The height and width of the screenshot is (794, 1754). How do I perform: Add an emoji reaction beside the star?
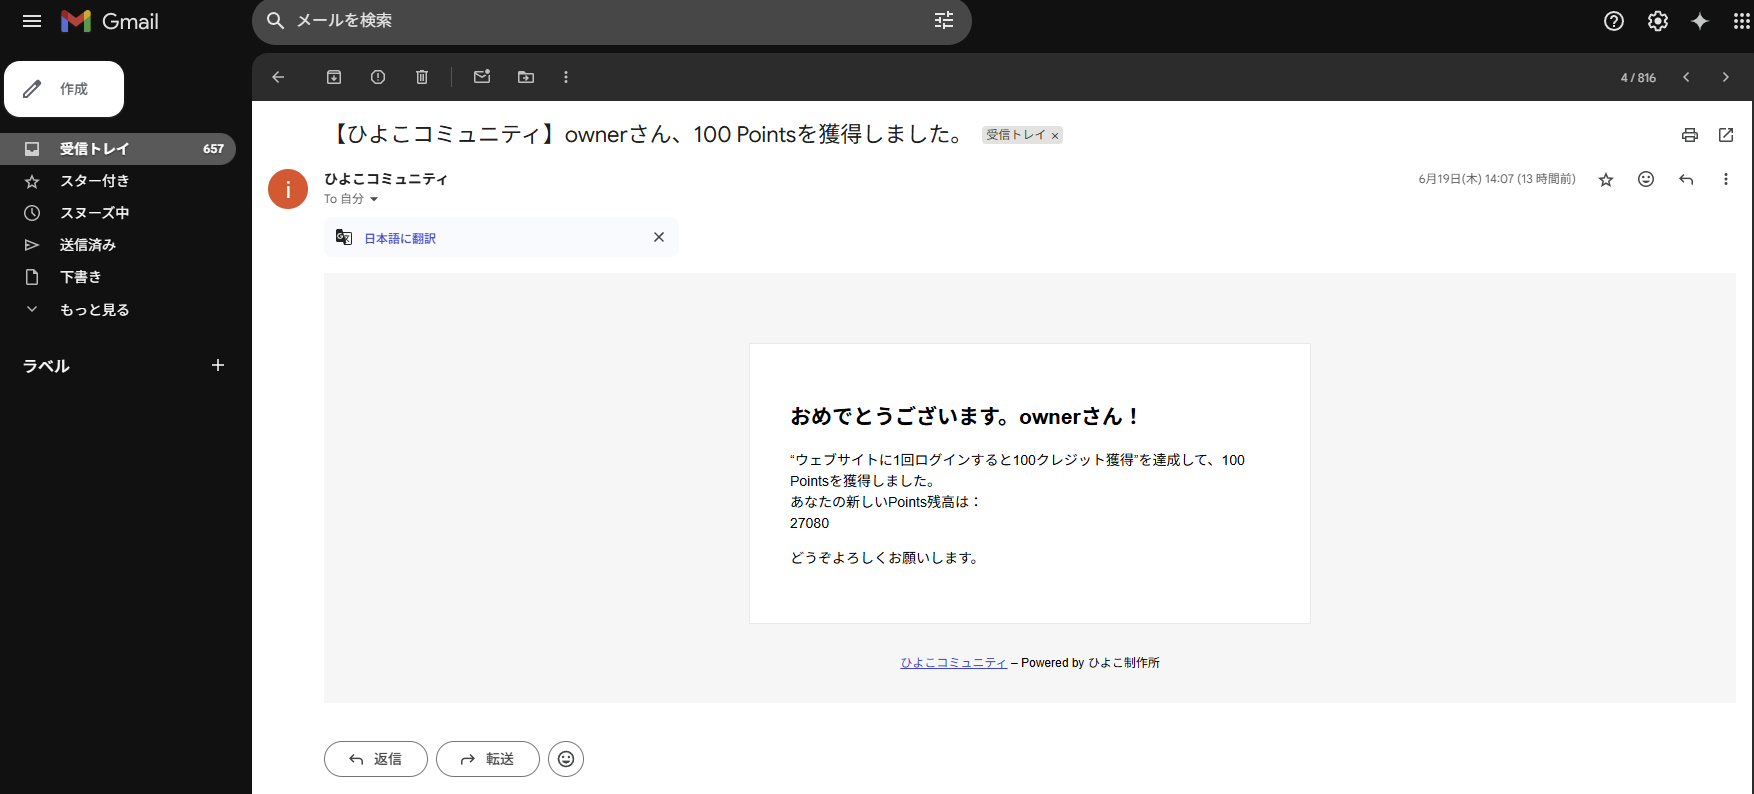1646,179
